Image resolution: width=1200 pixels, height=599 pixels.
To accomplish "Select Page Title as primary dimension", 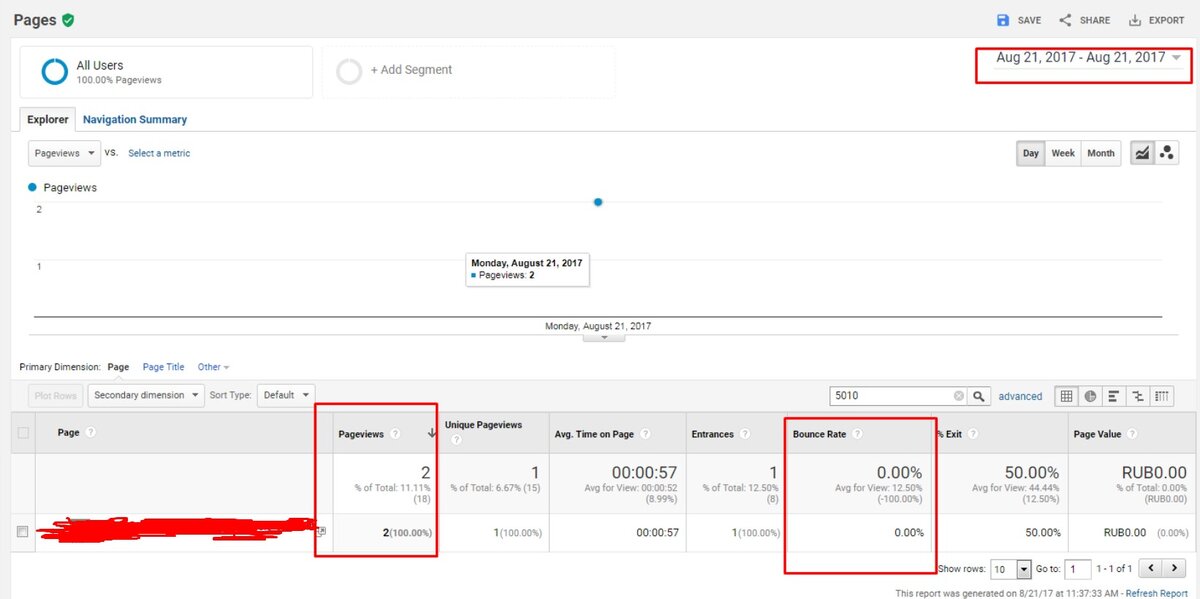I will point(163,367).
